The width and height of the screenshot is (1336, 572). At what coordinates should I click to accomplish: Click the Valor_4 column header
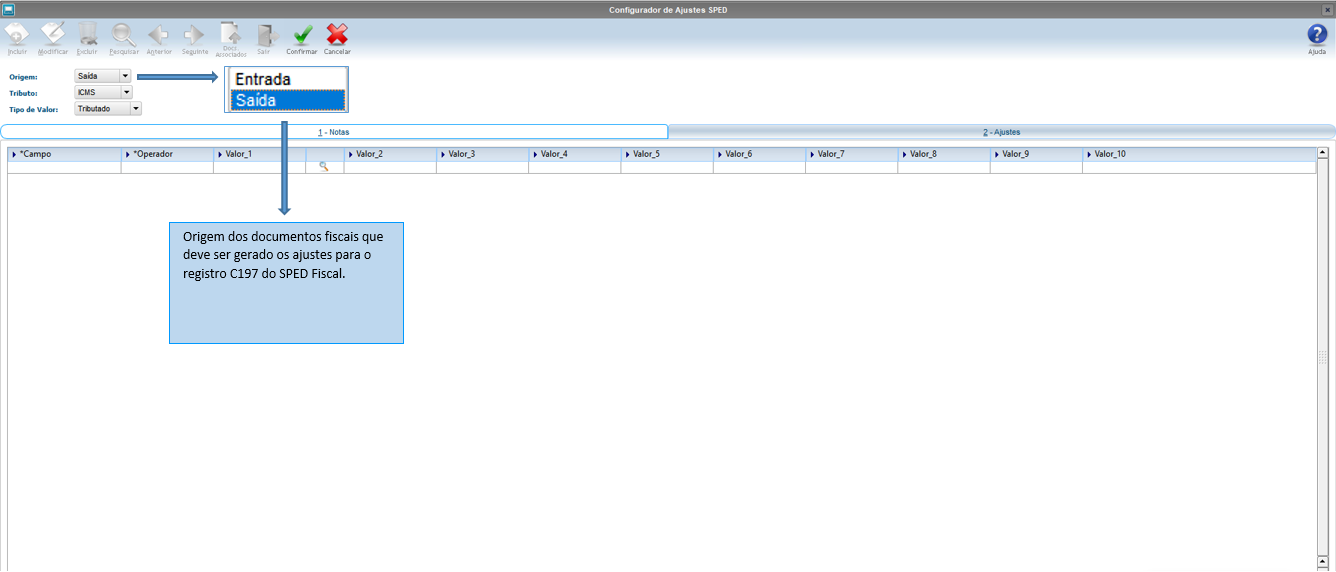pyautogui.click(x=575, y=154)
